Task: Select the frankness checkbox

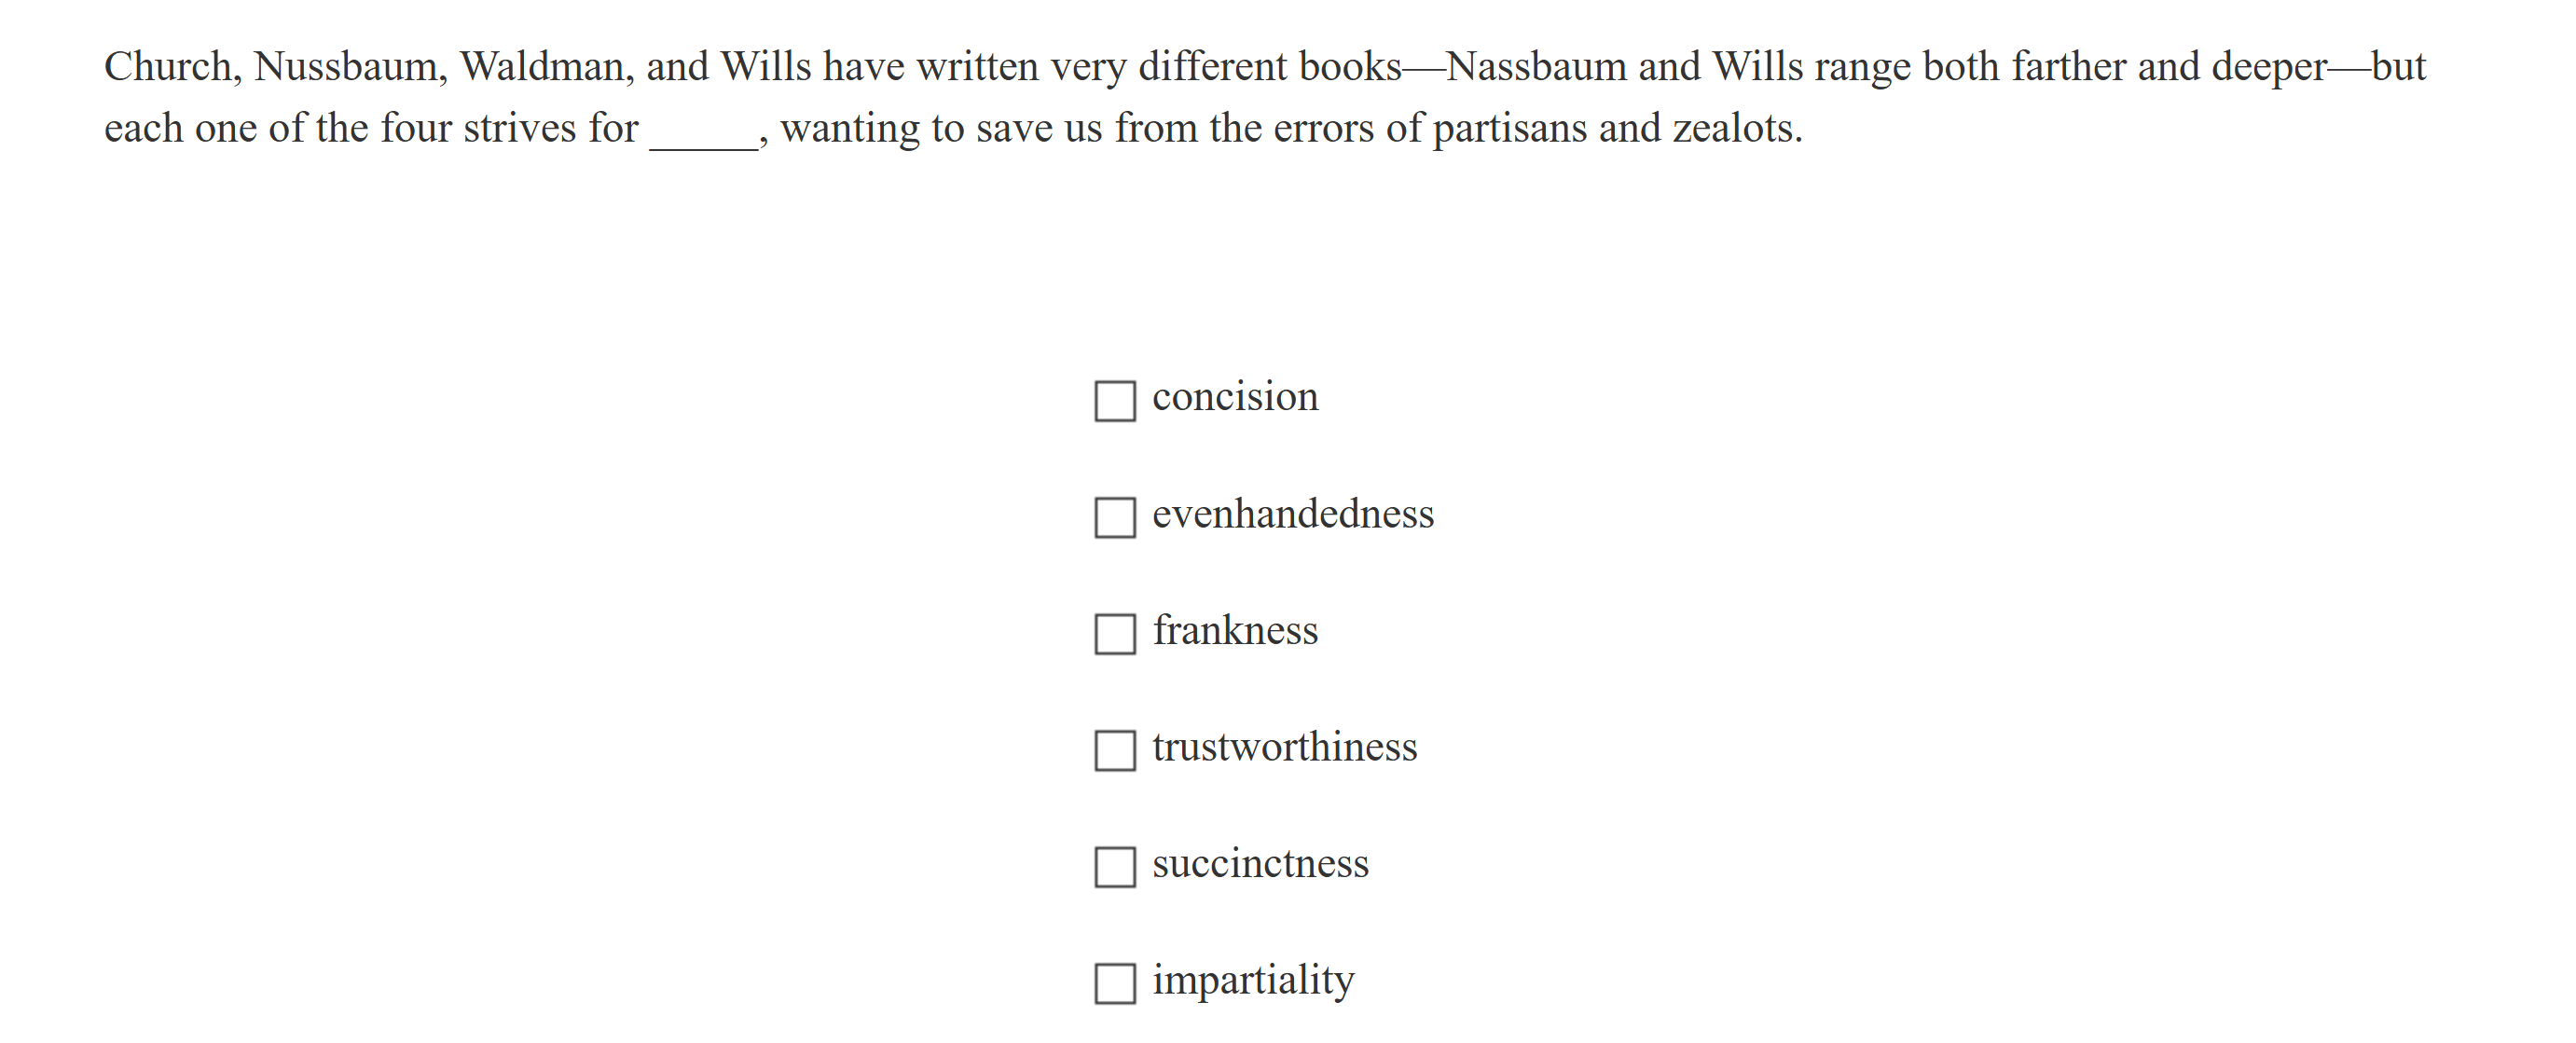Action: [x=1114, y=634]
